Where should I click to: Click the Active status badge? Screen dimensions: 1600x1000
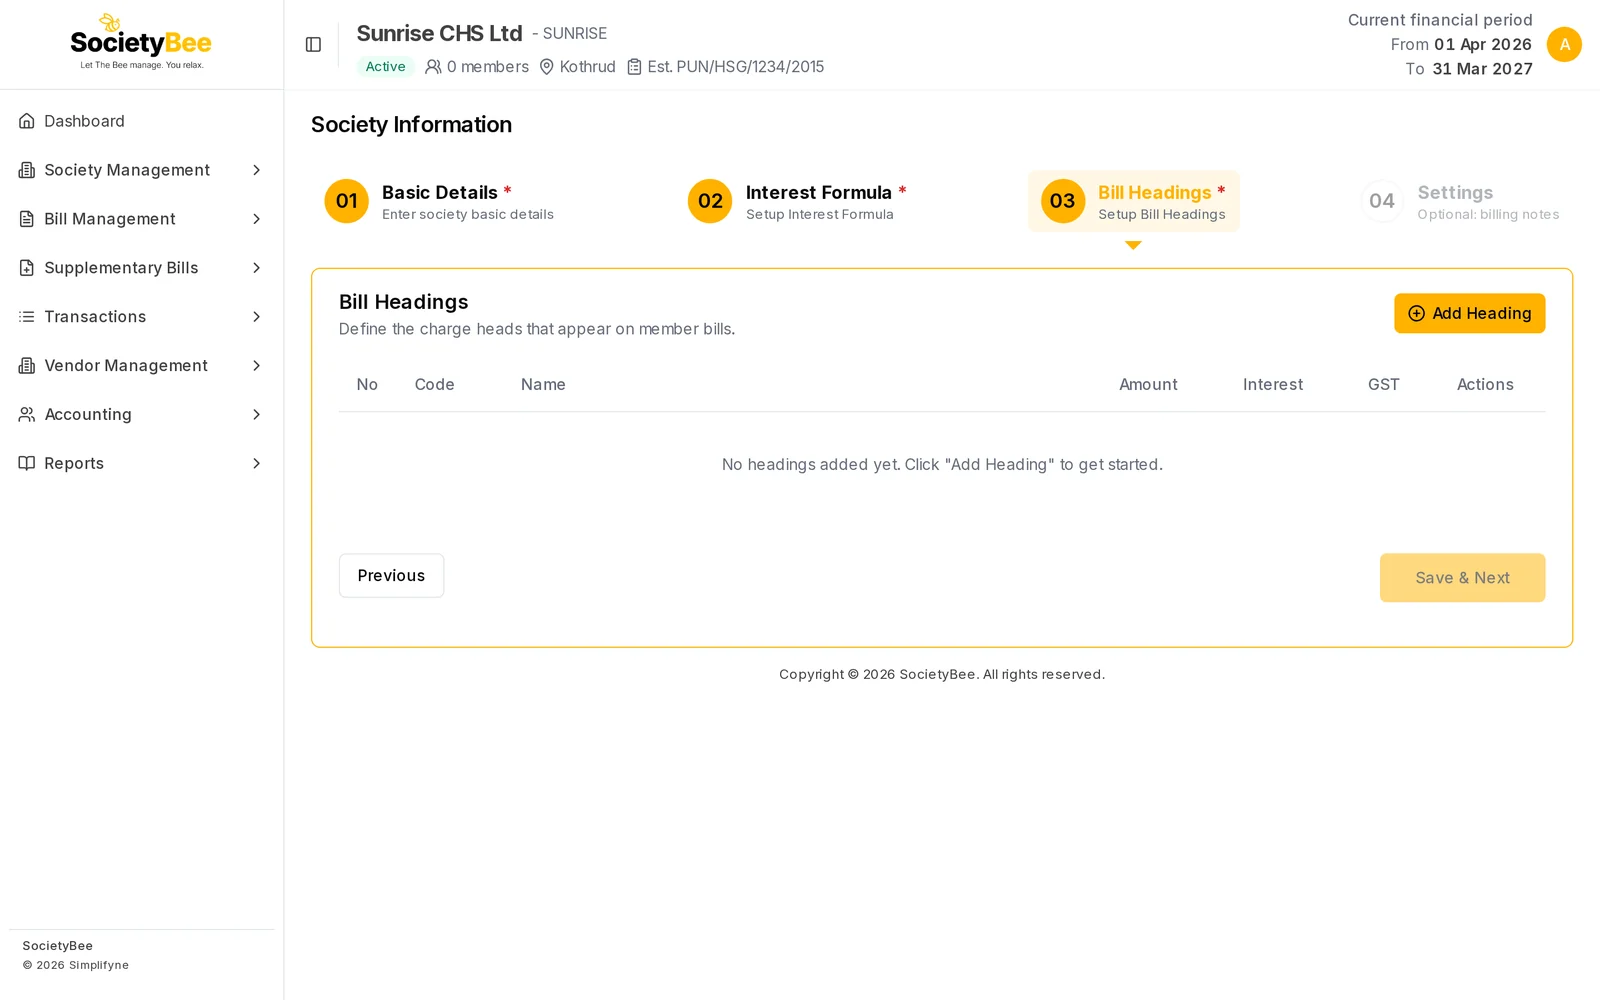tap(385, 67)
